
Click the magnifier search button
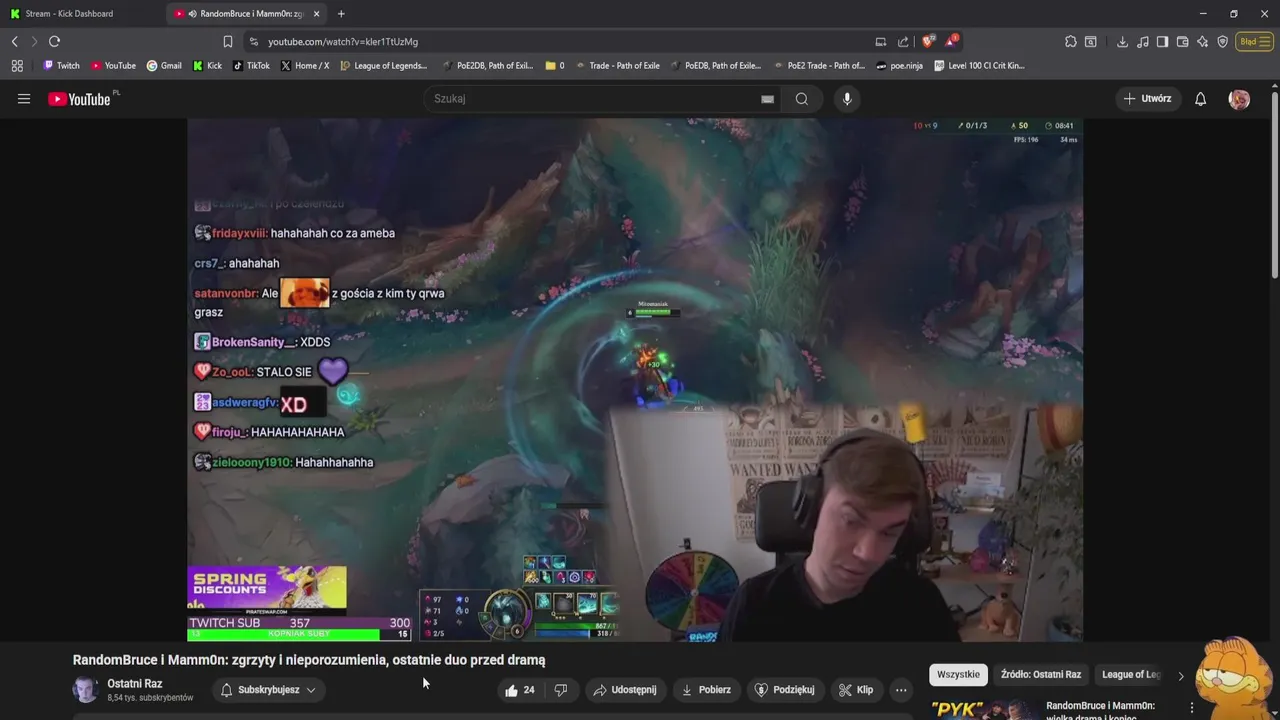(802, 99)
